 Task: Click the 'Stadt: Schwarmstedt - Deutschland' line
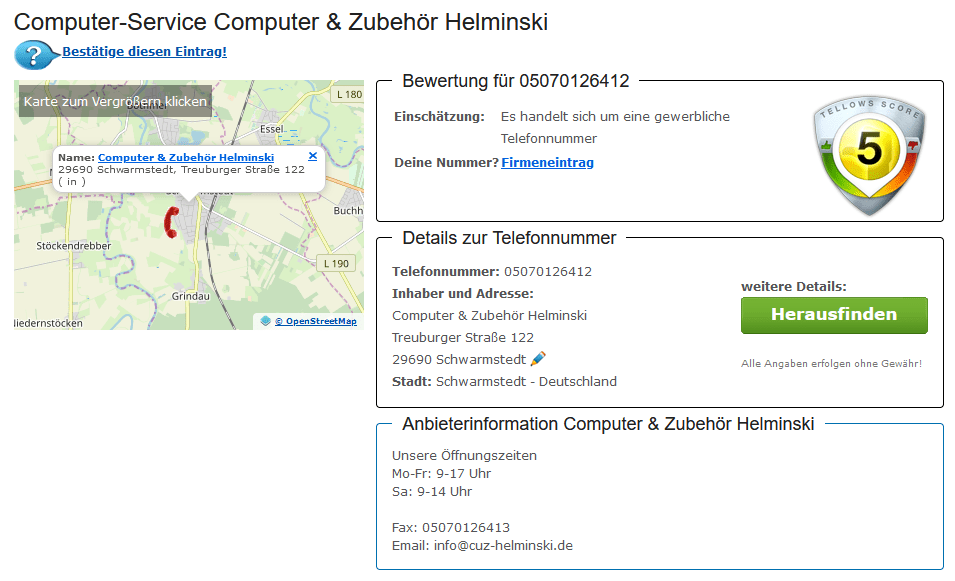point(504,381)
